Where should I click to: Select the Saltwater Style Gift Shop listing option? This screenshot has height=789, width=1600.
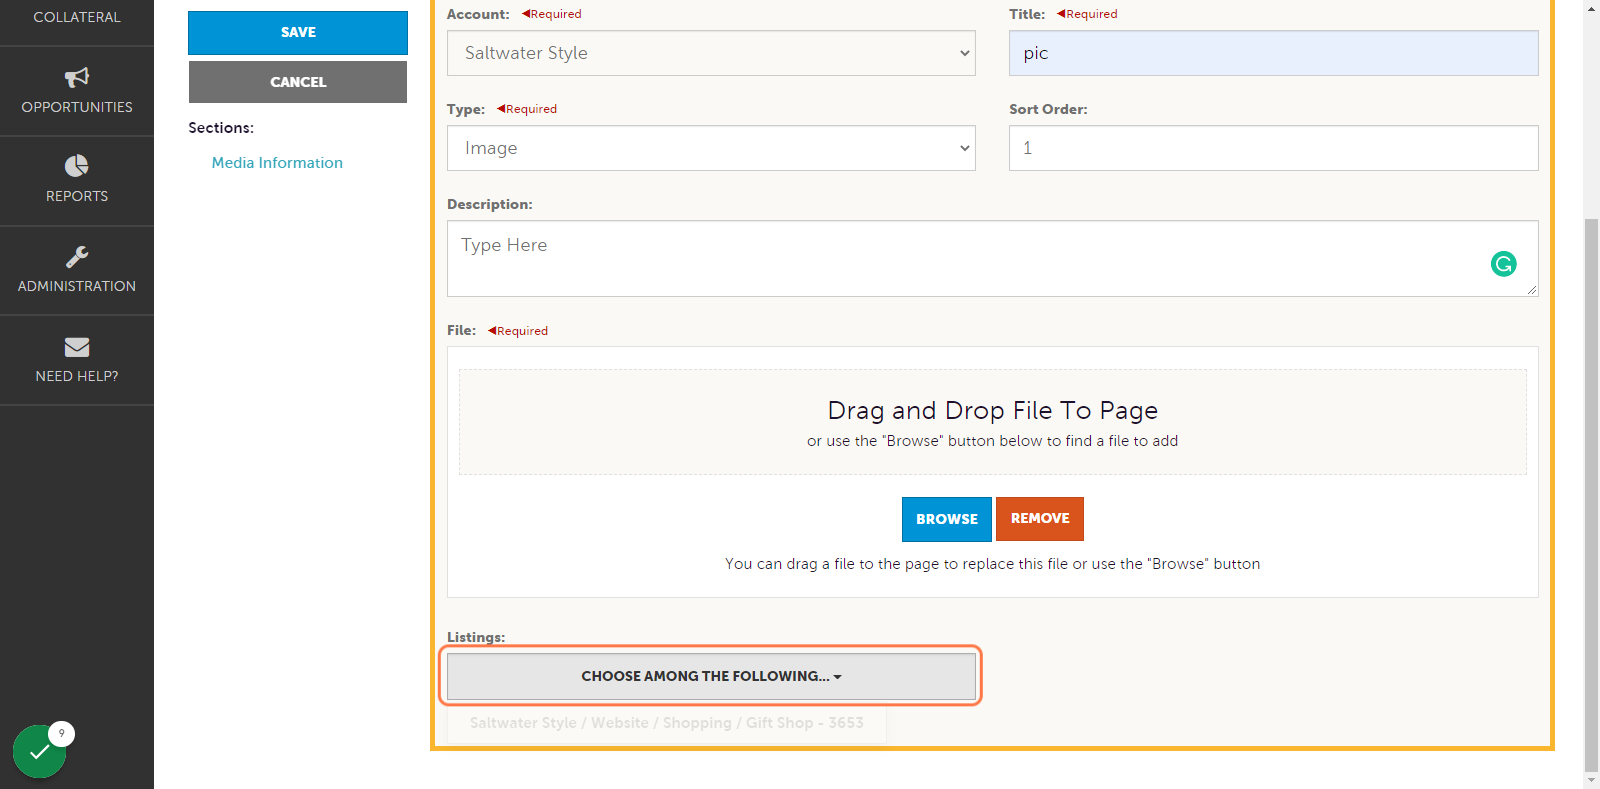click(667, 723)
